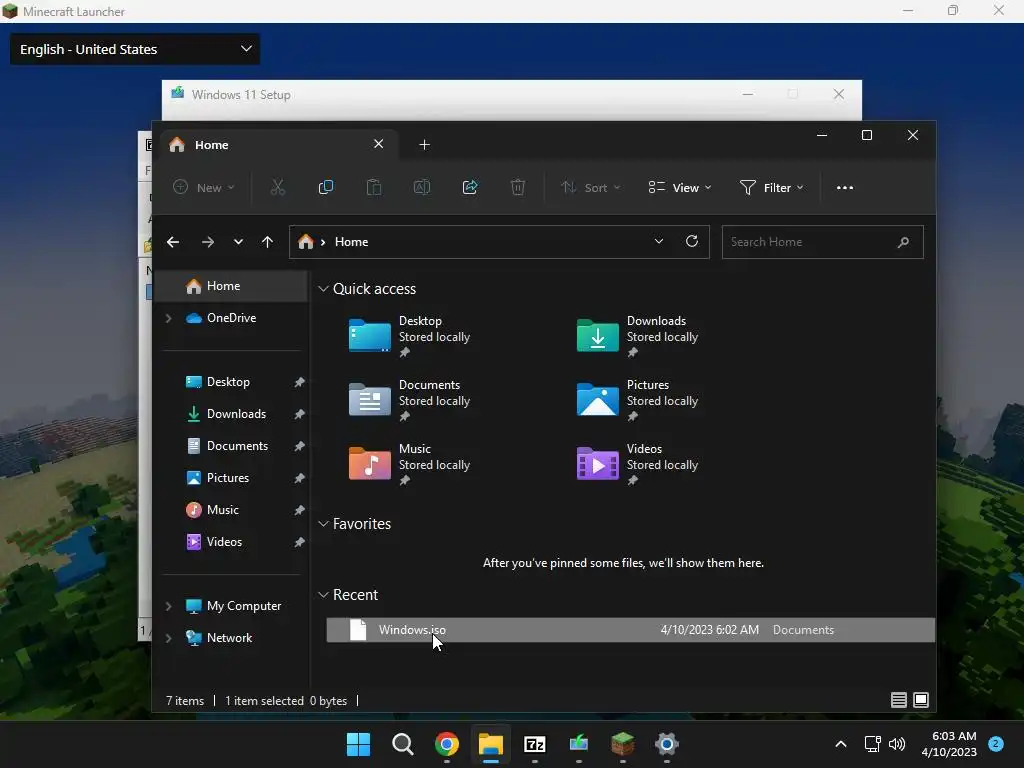The height and width of the screenshot is (768, 1024).
Task: Click Home in the address bar
Action: pyautogui.click(x=351, y=242)
